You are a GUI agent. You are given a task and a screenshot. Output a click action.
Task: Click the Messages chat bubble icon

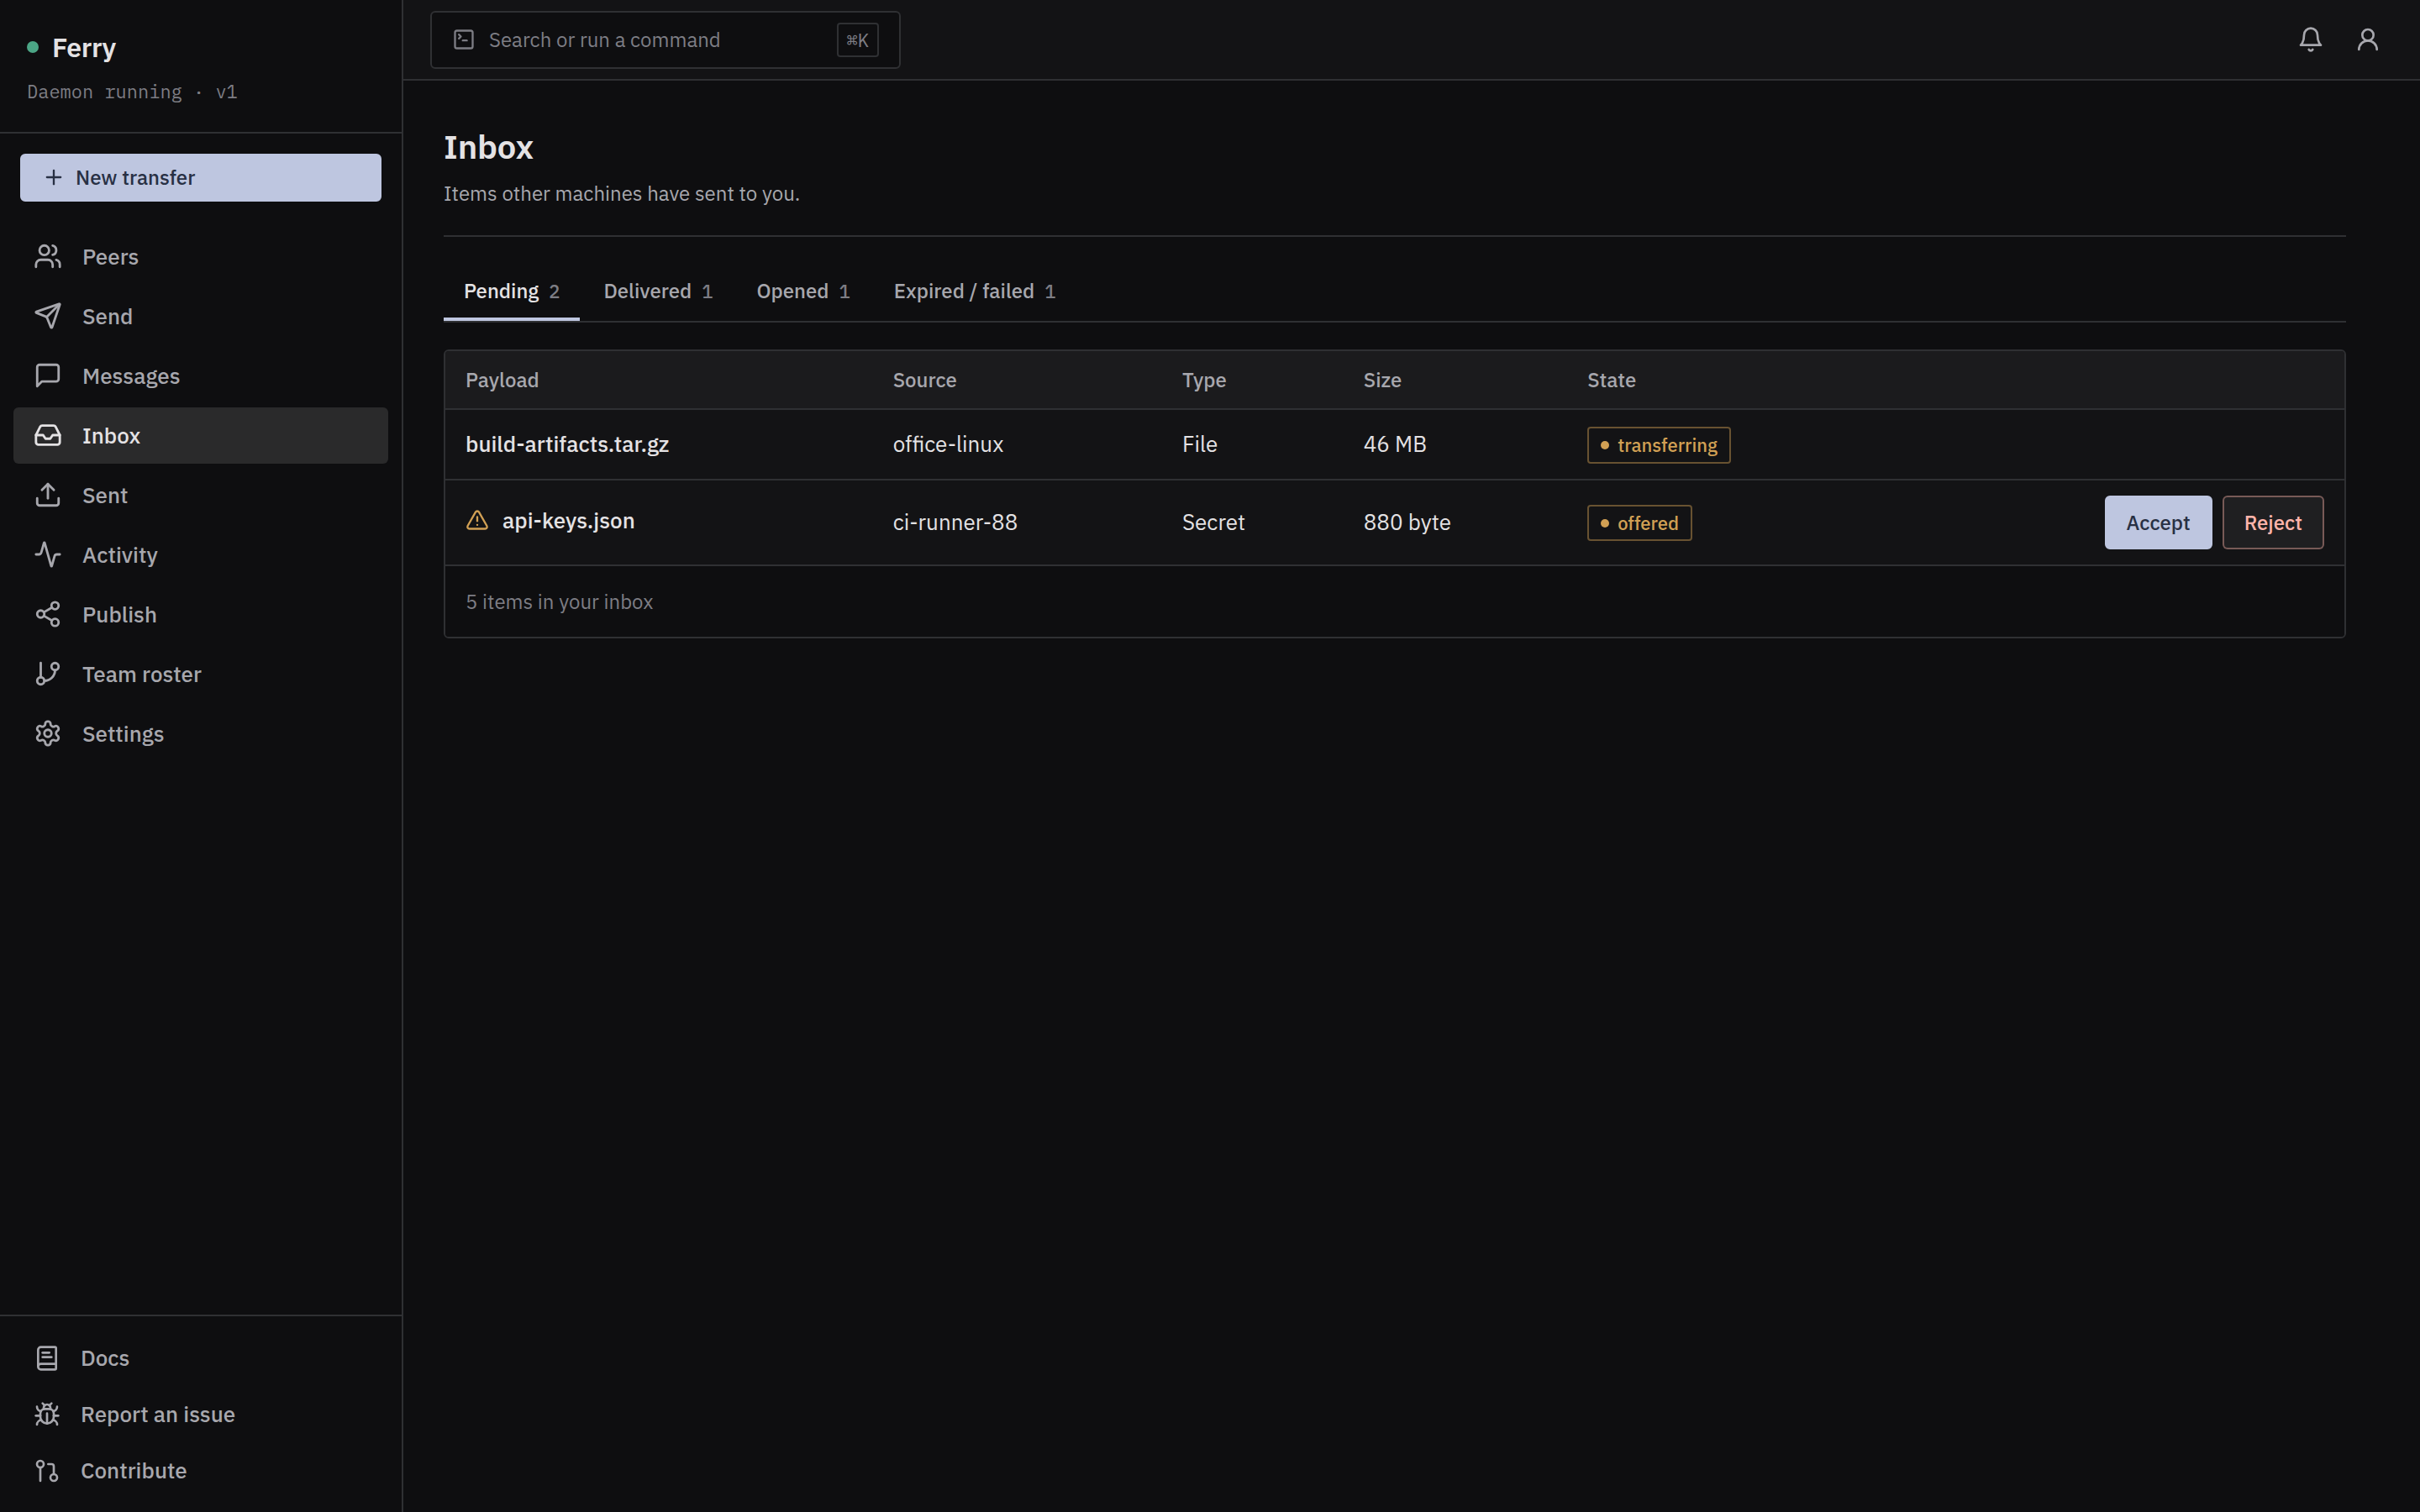tap(48, 376)
